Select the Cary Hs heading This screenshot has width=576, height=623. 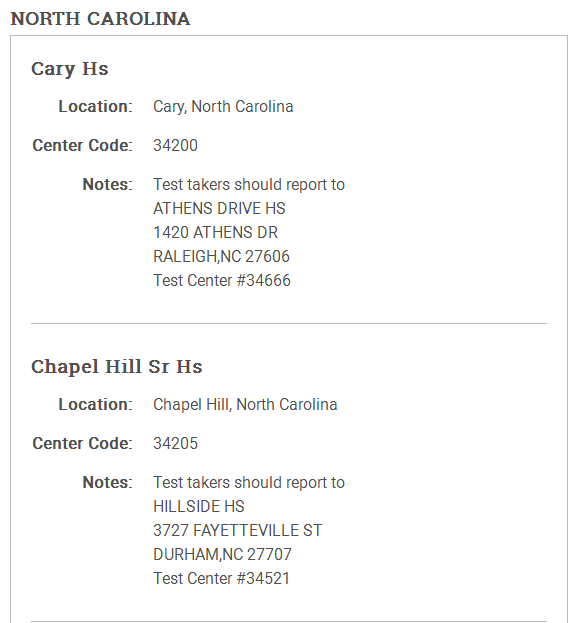[70, 69]
